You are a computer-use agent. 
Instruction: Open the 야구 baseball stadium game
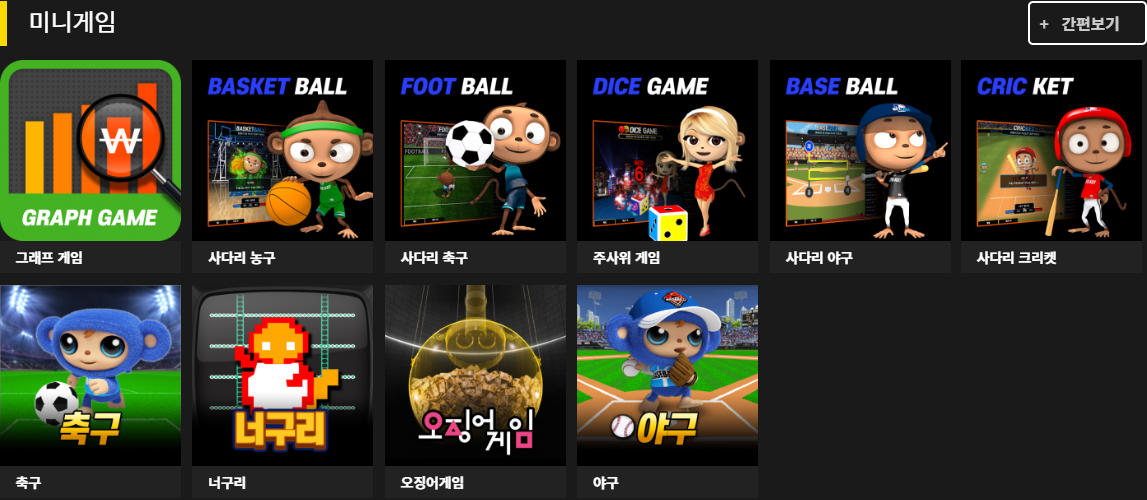pyautogui.click(x=667, y=376)
